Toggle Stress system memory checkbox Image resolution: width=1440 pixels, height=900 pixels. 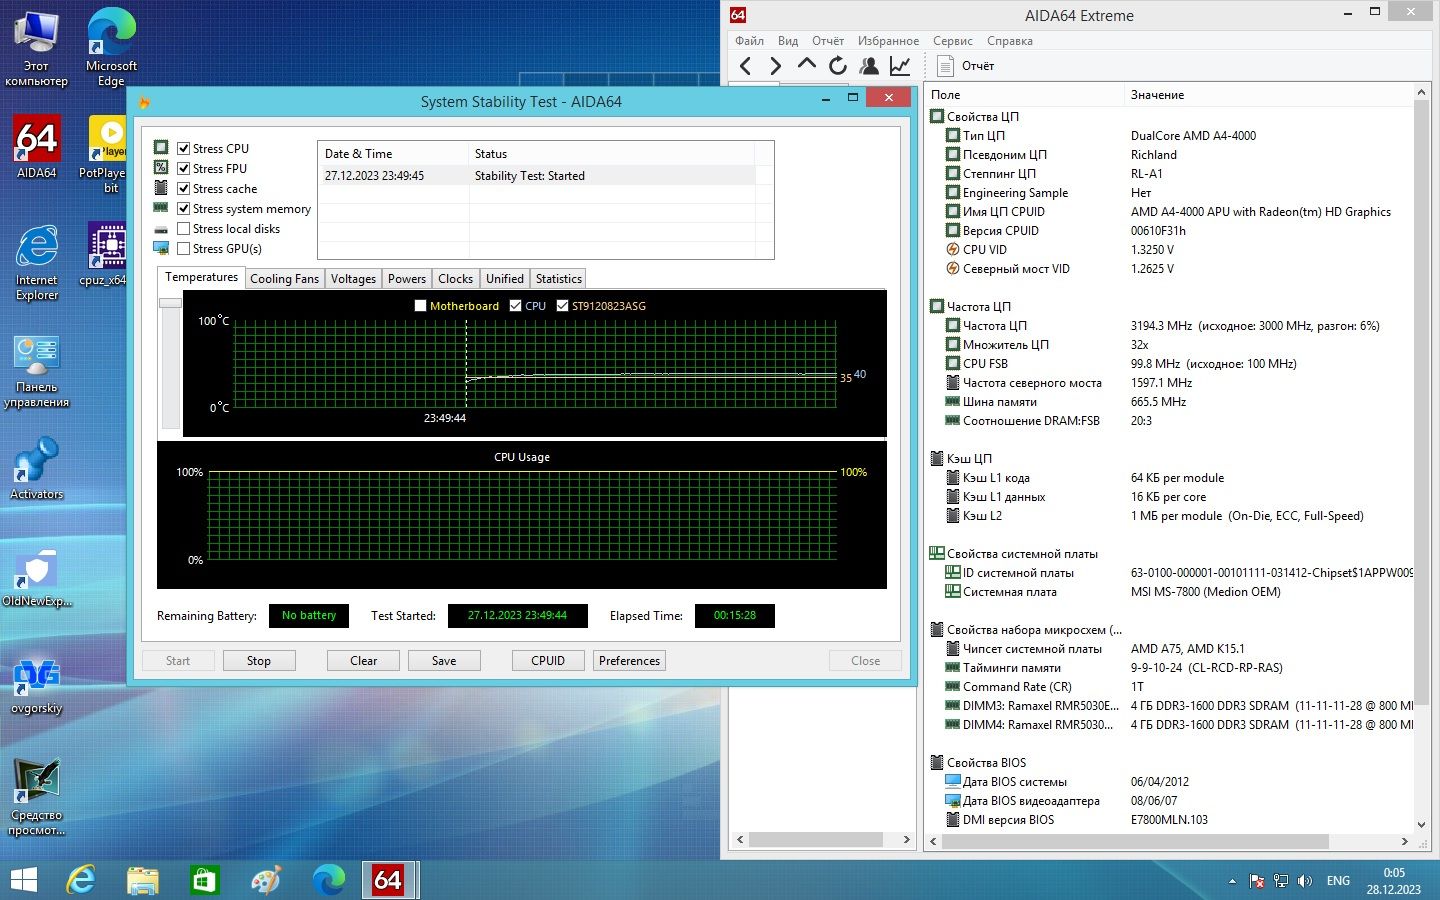[x=184, y=208]
